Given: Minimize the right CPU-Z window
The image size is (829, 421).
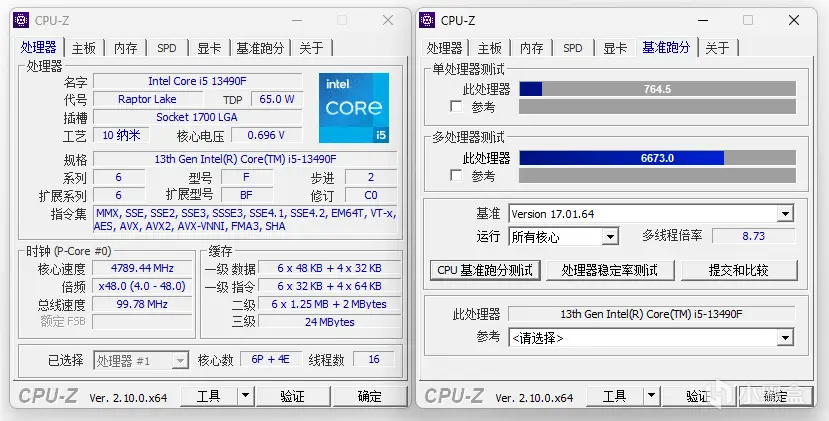Looking at the screenshot, I should click(703, 21).
